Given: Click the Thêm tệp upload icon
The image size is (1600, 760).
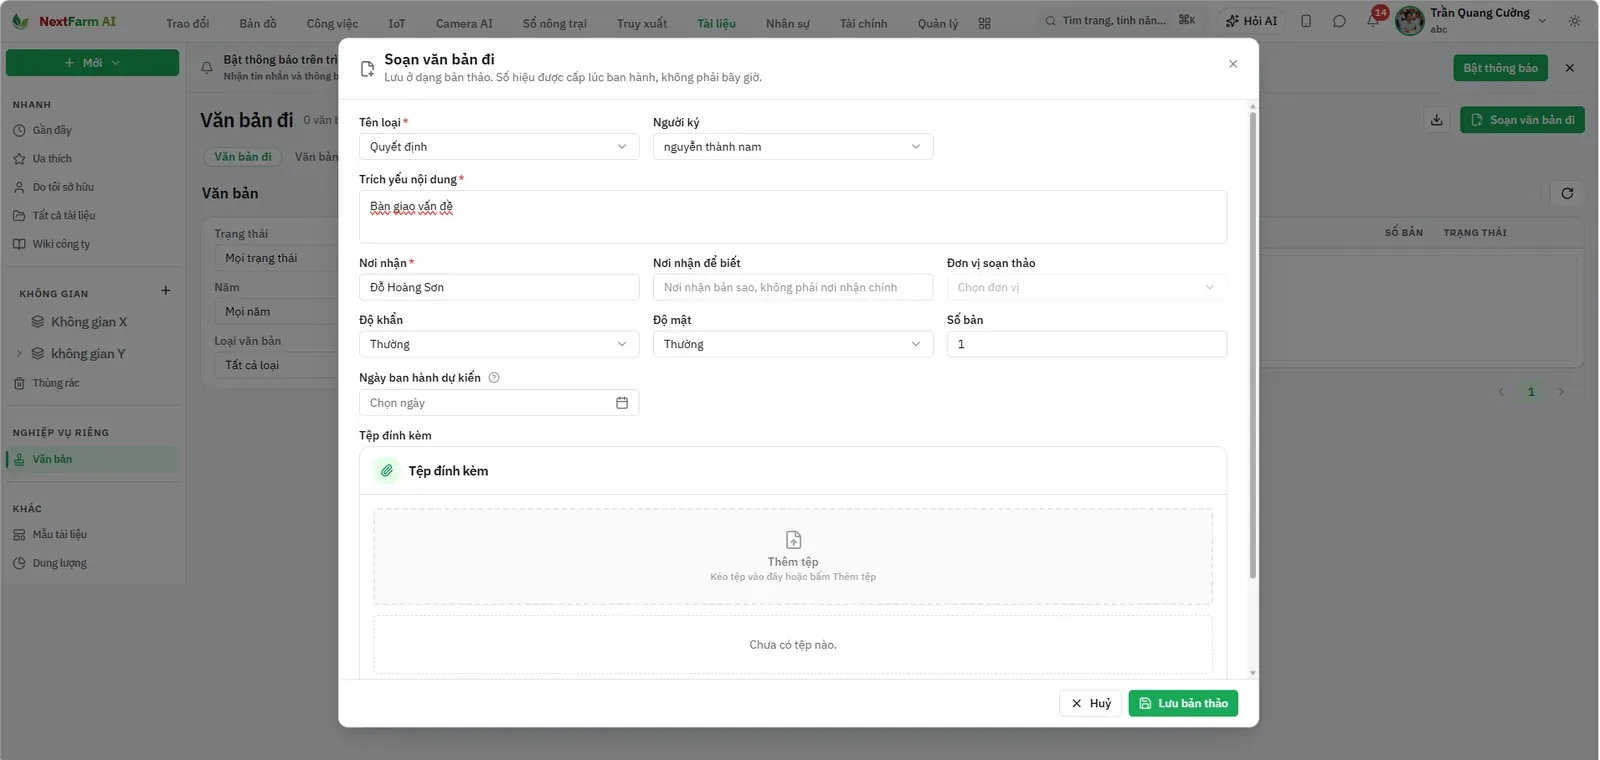Looking at the screenshot, I should pos(793,540).
